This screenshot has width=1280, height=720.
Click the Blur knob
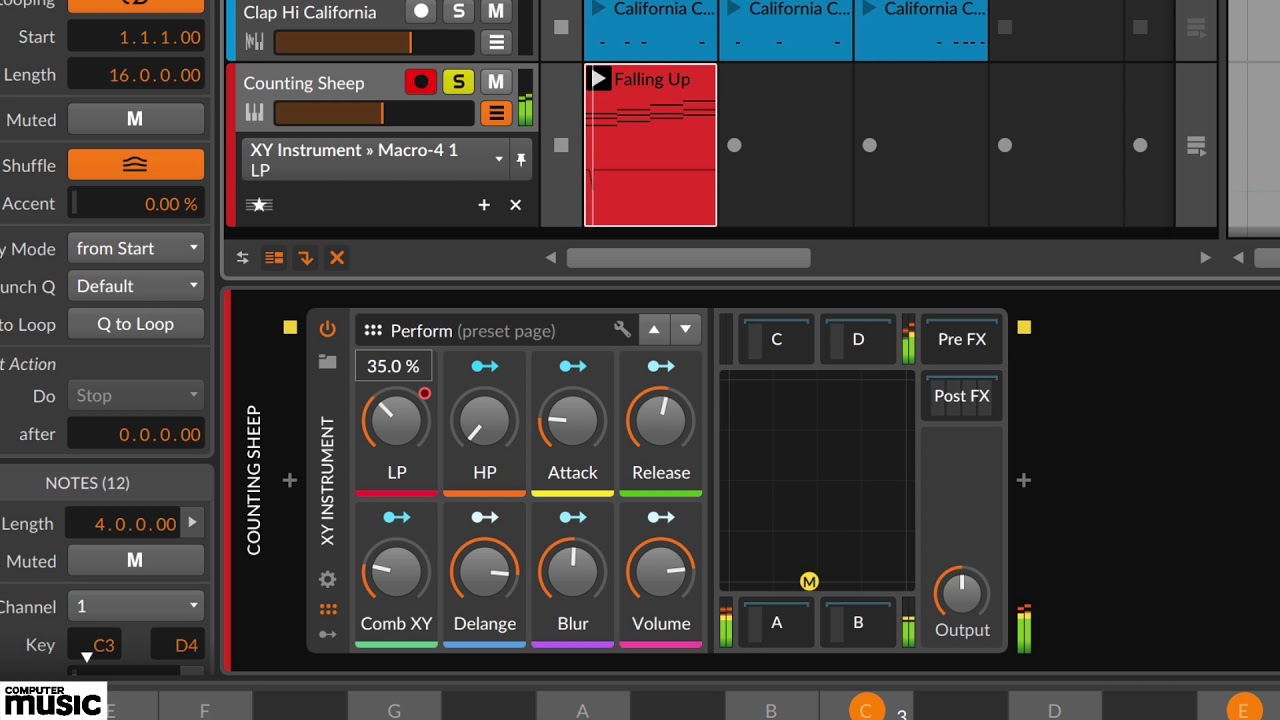point(572,572)
